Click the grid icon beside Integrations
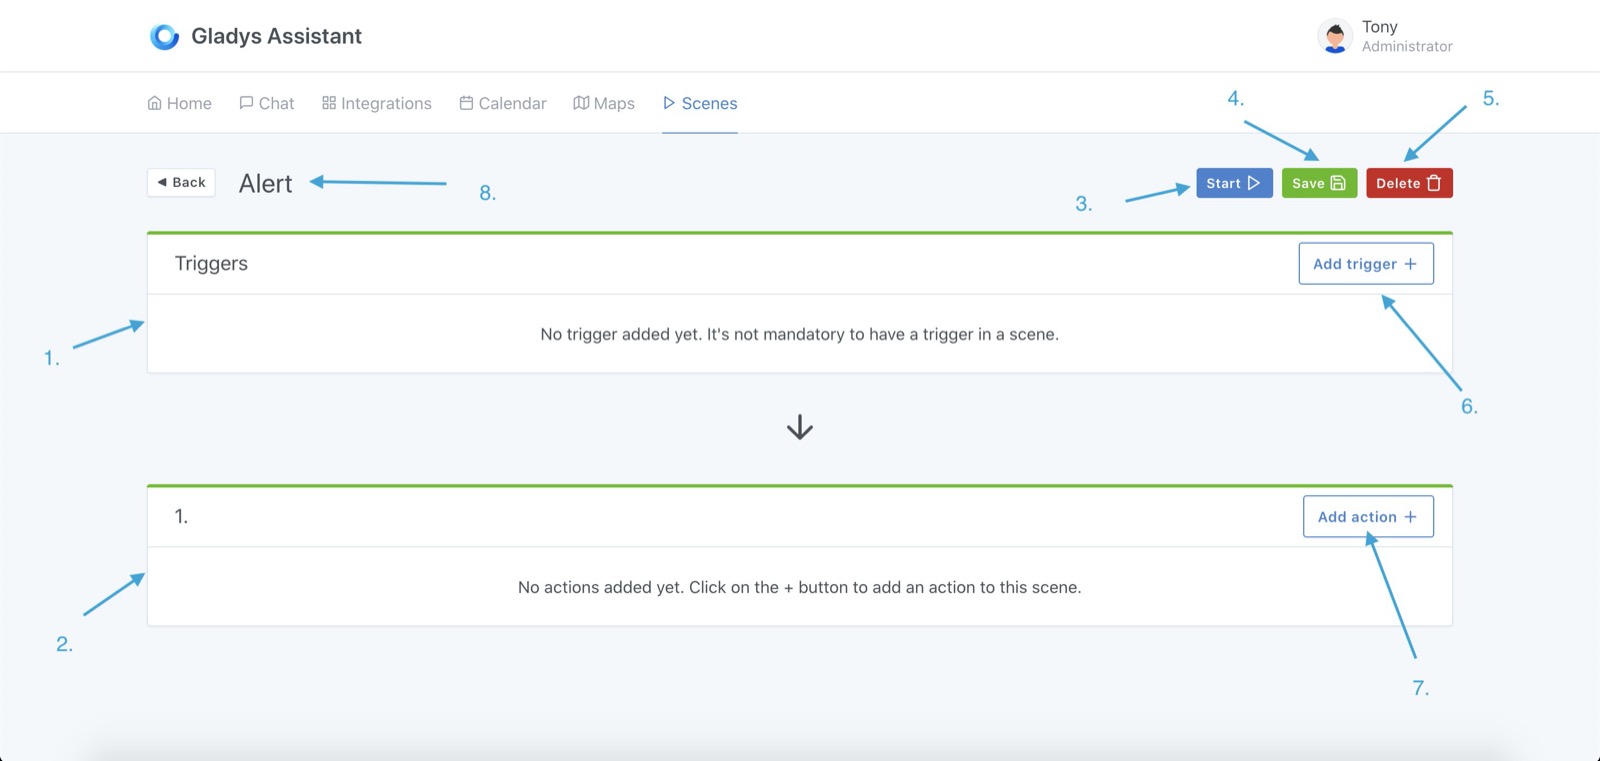Viewport: 1600px width, 761px height. tap(329, 103)
